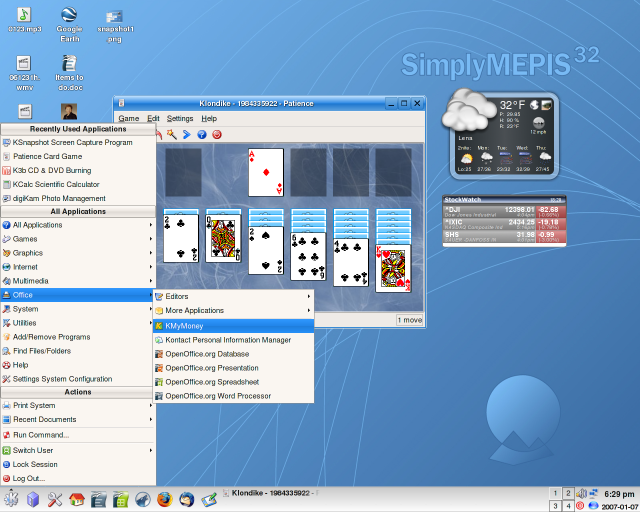This screenshot has height=512, width=640.
Task: Launch OpenOffice Calc spreadsheet from the panel
Action: tap(120, 499)
